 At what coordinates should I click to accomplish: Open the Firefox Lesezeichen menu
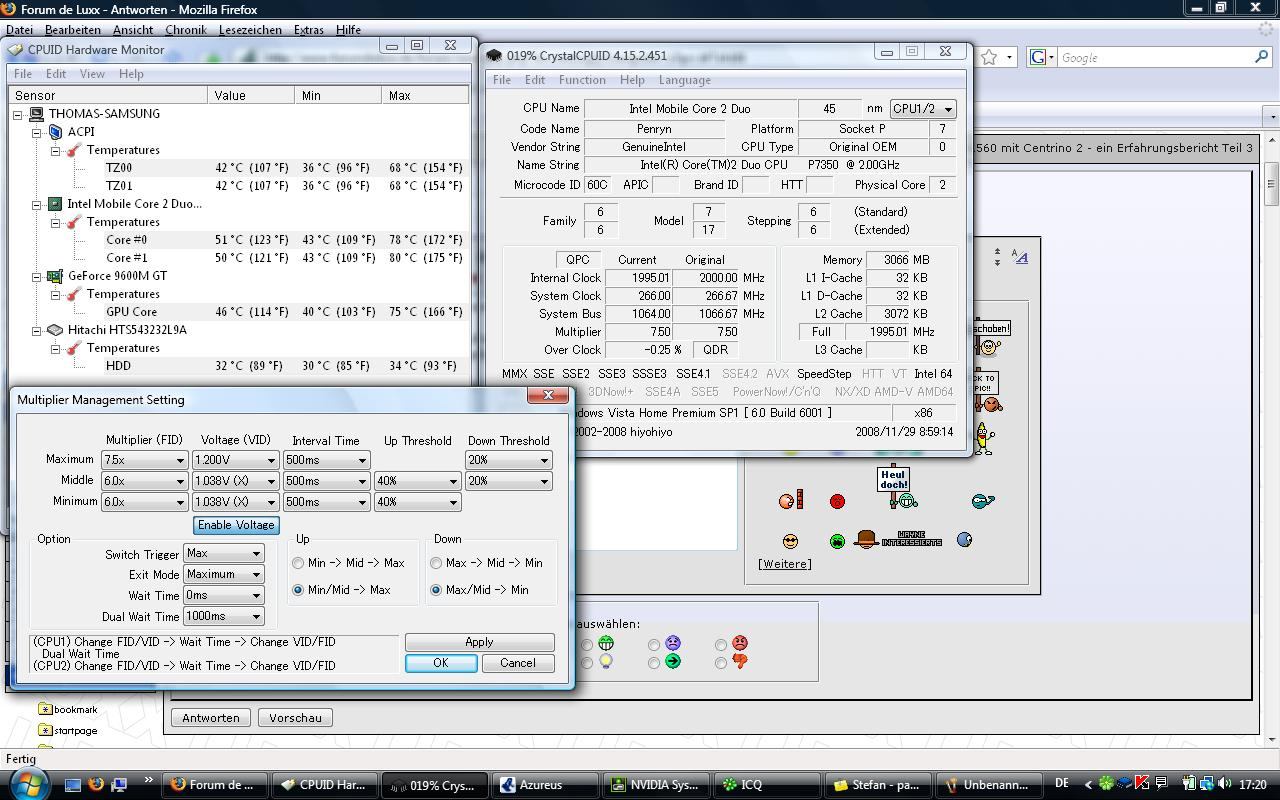250,30
